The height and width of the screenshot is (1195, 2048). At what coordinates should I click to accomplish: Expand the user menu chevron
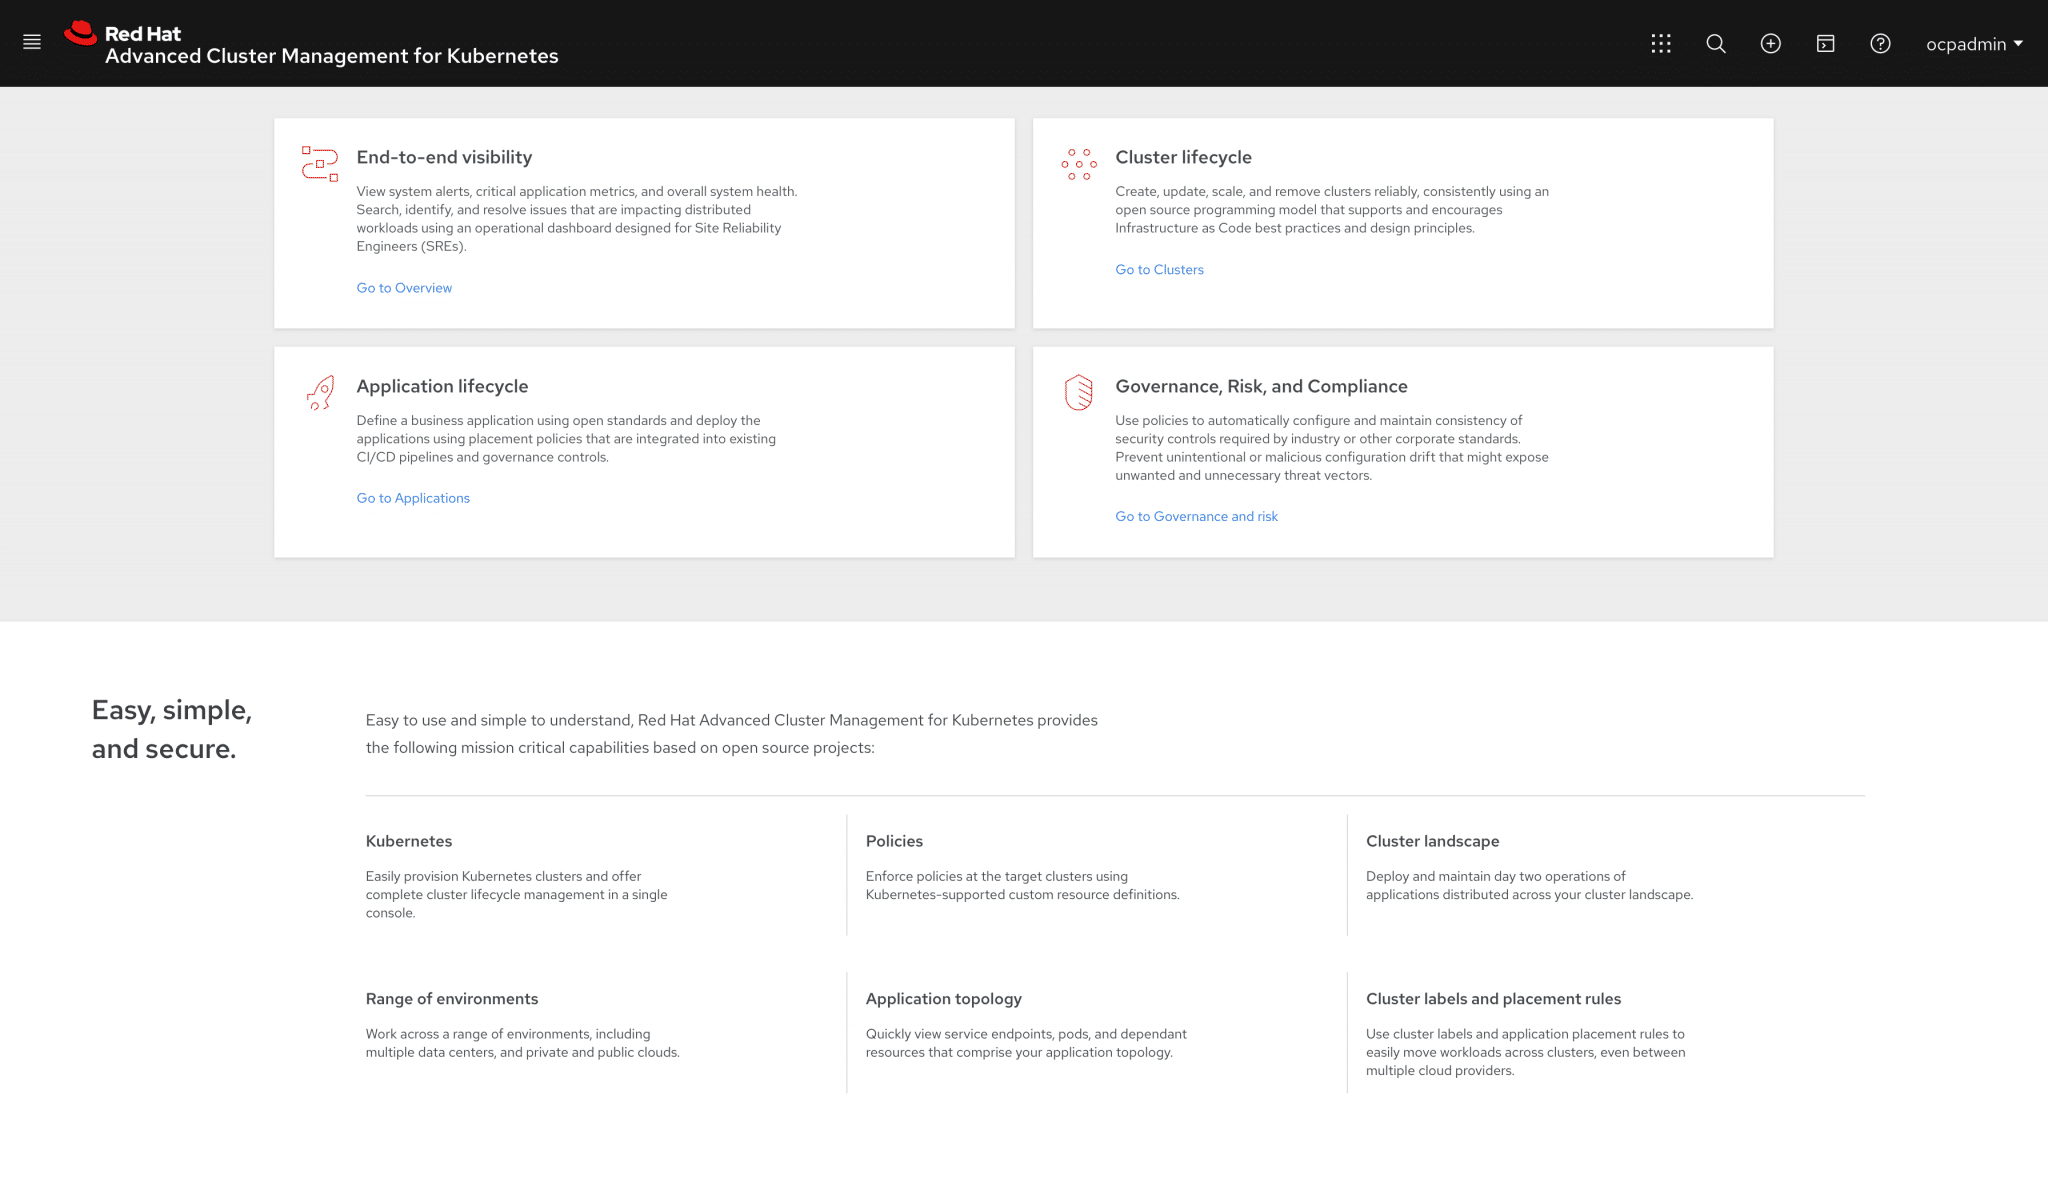2017,44
